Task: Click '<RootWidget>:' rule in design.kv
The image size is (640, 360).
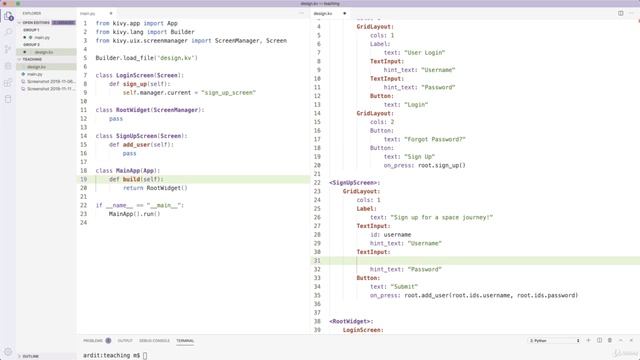Action: 351,321
